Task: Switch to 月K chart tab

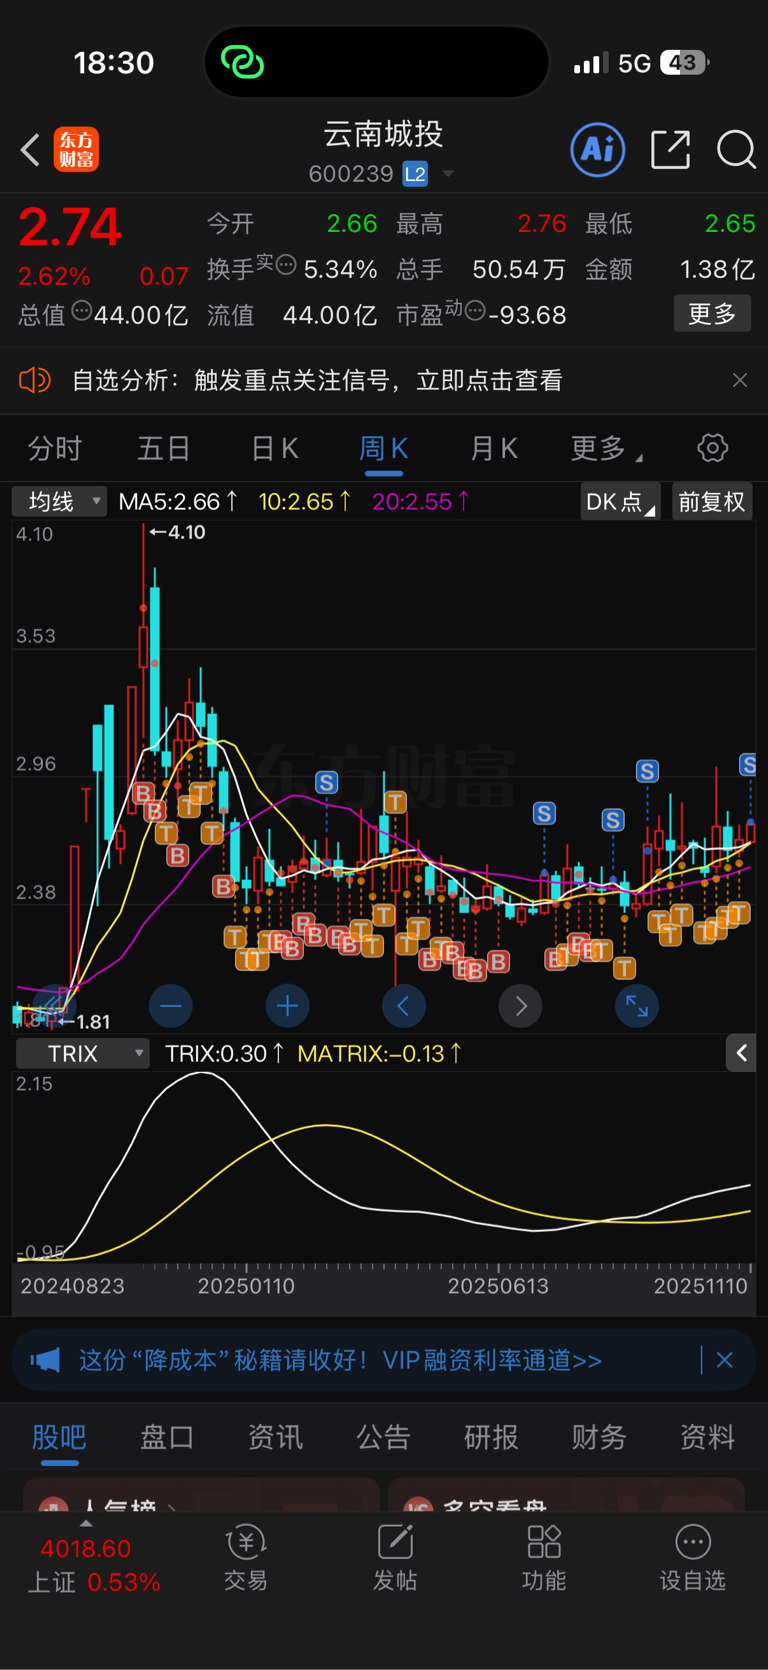Action: [x=494, y=448]
